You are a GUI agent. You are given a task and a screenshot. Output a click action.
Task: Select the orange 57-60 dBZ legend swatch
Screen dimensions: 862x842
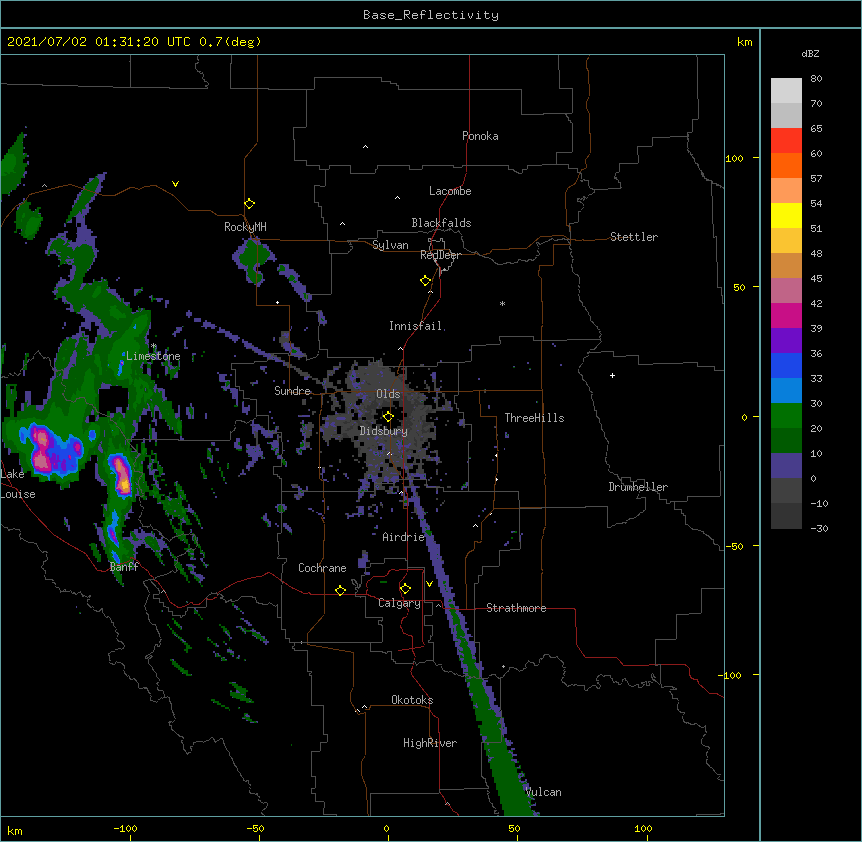click(786, 165)
